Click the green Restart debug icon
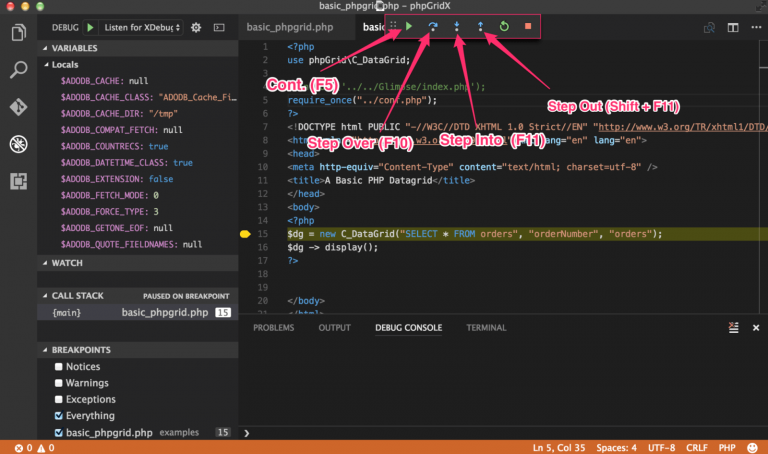This screenshot has width=768, height=454. coord(504,27)
